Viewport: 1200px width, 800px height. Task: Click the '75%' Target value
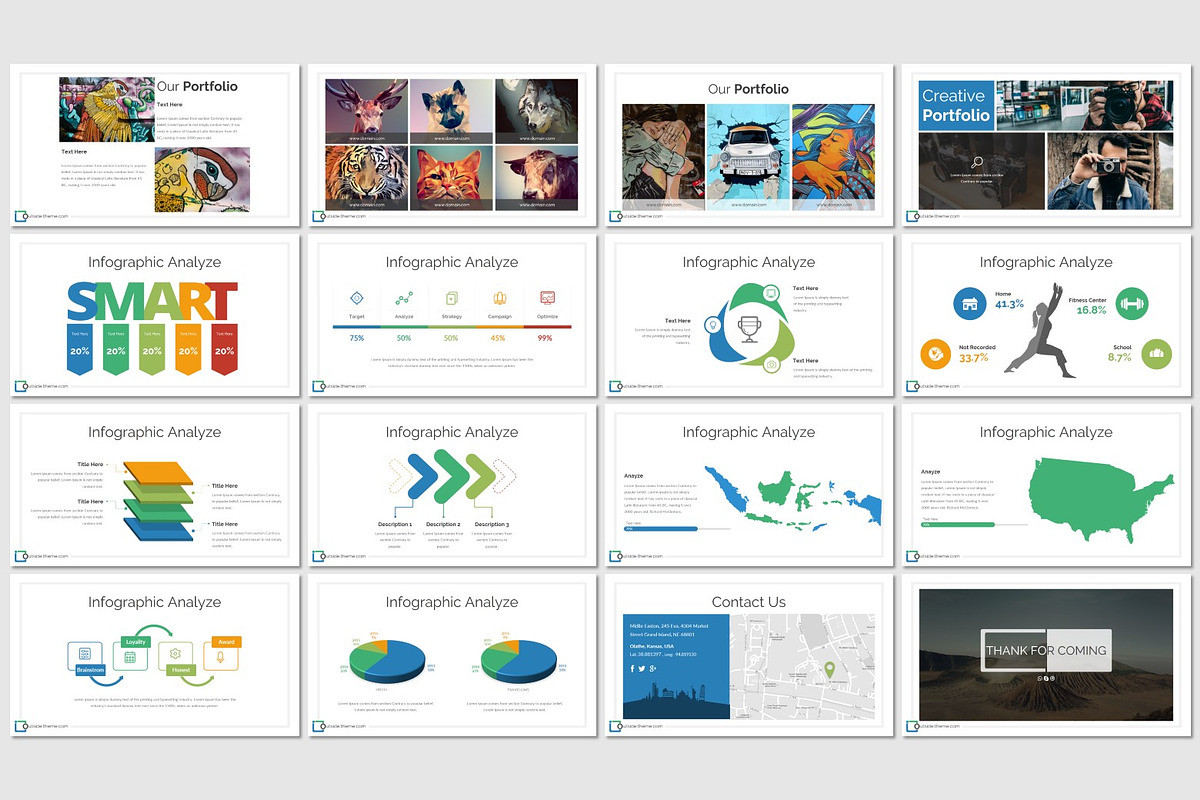point(356,338)
